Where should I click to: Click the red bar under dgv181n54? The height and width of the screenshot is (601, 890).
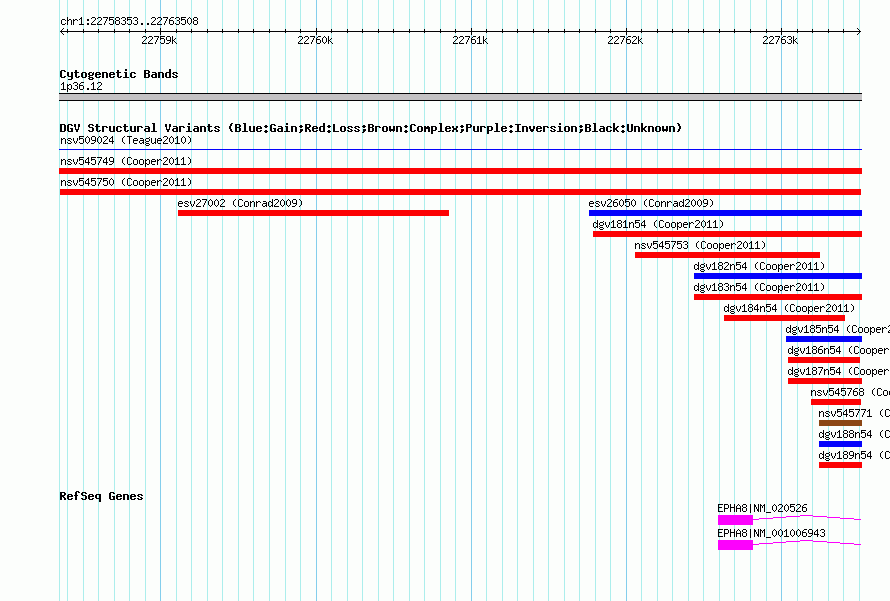tap(727, 234)
